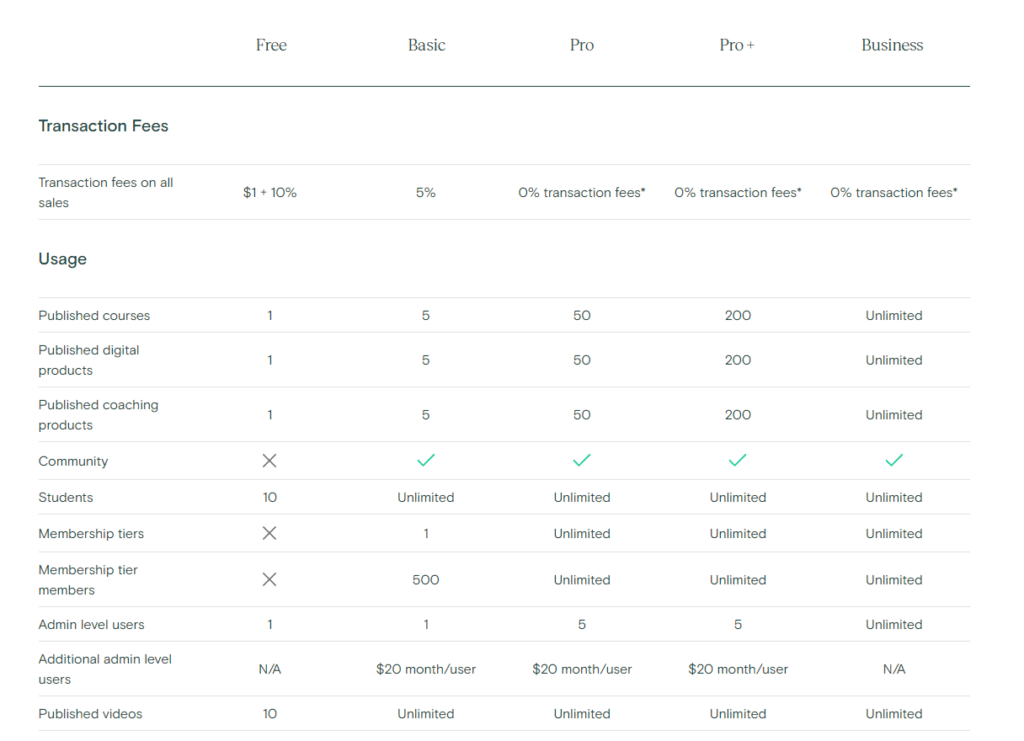Click the Transaction Fees section heading
The height and width of the screenshot is (741, 1024).
(x=103, y=126)
